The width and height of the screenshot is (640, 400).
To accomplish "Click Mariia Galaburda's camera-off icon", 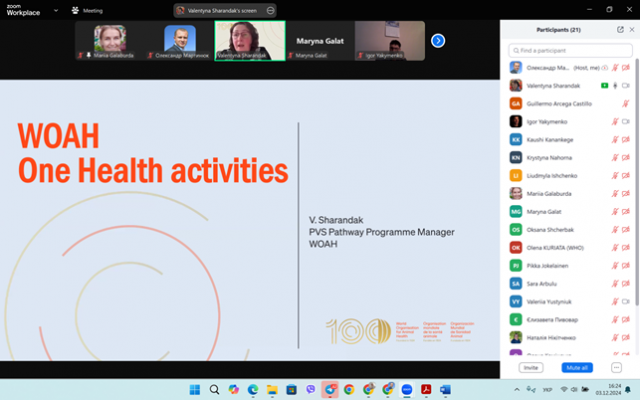I will tap(625, 193).
